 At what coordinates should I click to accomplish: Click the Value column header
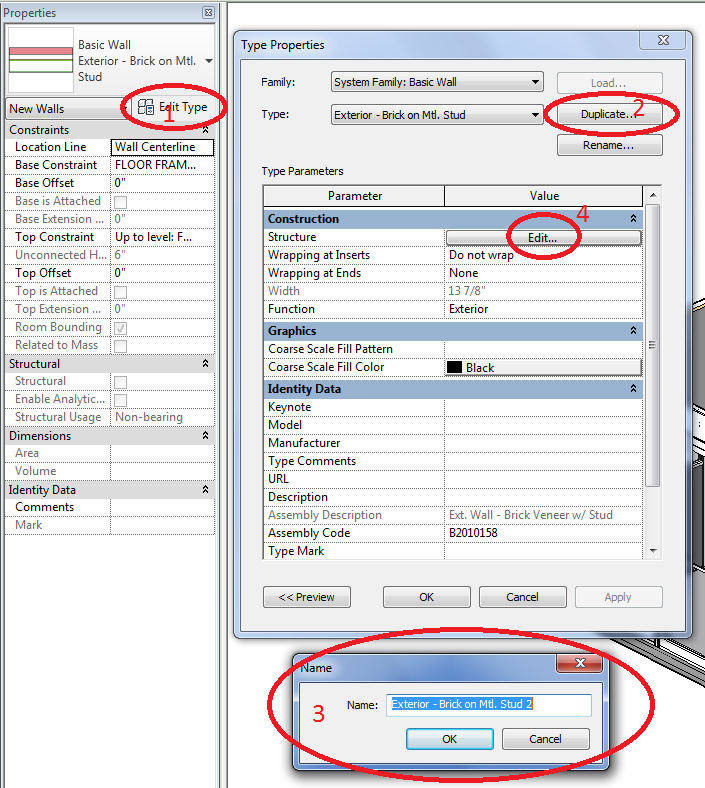click(x=544, y=196)
